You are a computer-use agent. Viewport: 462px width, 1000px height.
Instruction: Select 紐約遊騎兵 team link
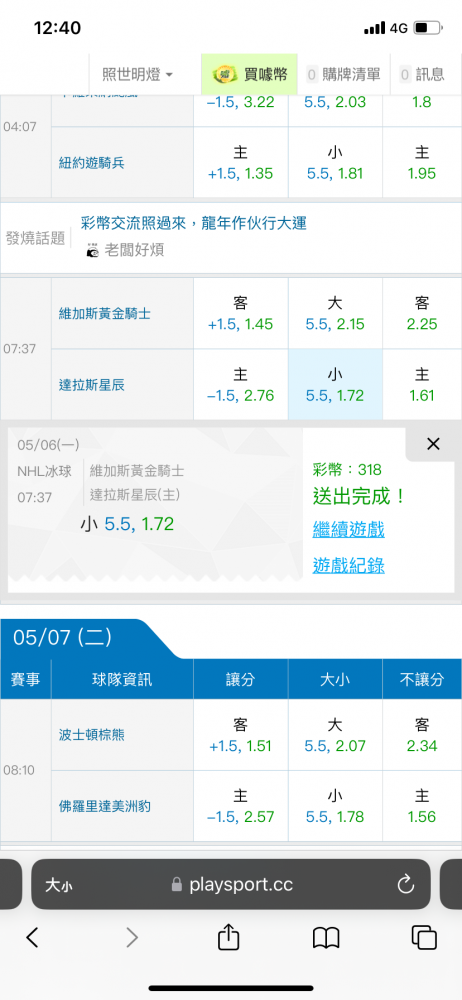click(92, 163)
